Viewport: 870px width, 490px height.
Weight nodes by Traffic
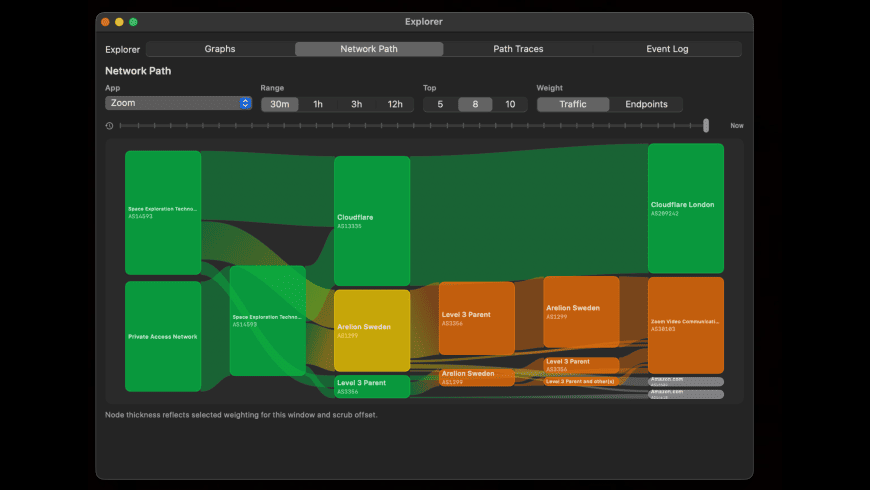pyautogui.click(x=573, y=104)
